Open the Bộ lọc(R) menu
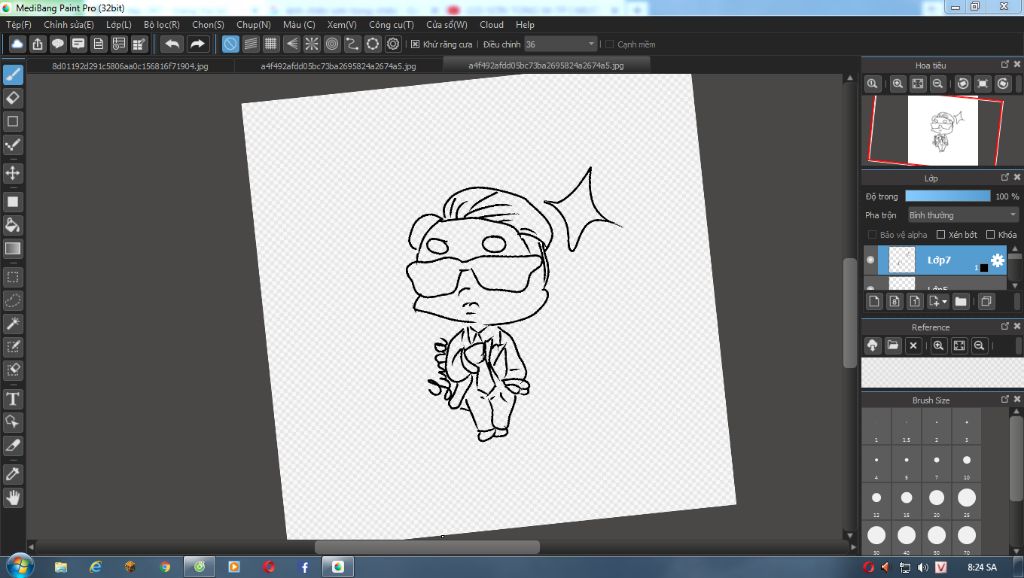1024x578 pixels. tap(161, 25)
